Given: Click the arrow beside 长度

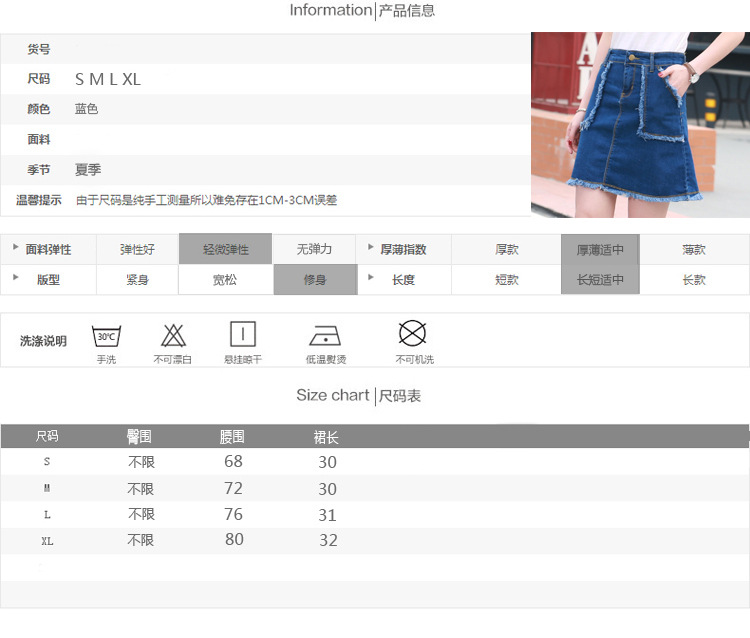Looking at the screenshot, I should click(x=370, y=276).
